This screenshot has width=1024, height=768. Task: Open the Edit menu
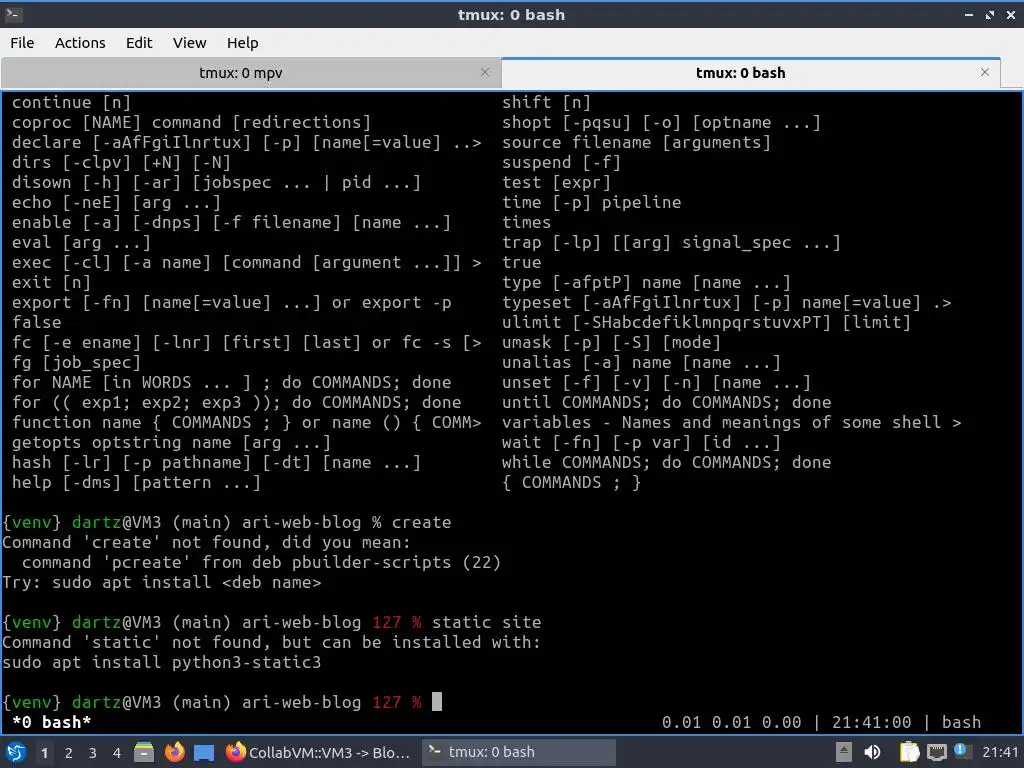tap(138, 43)
